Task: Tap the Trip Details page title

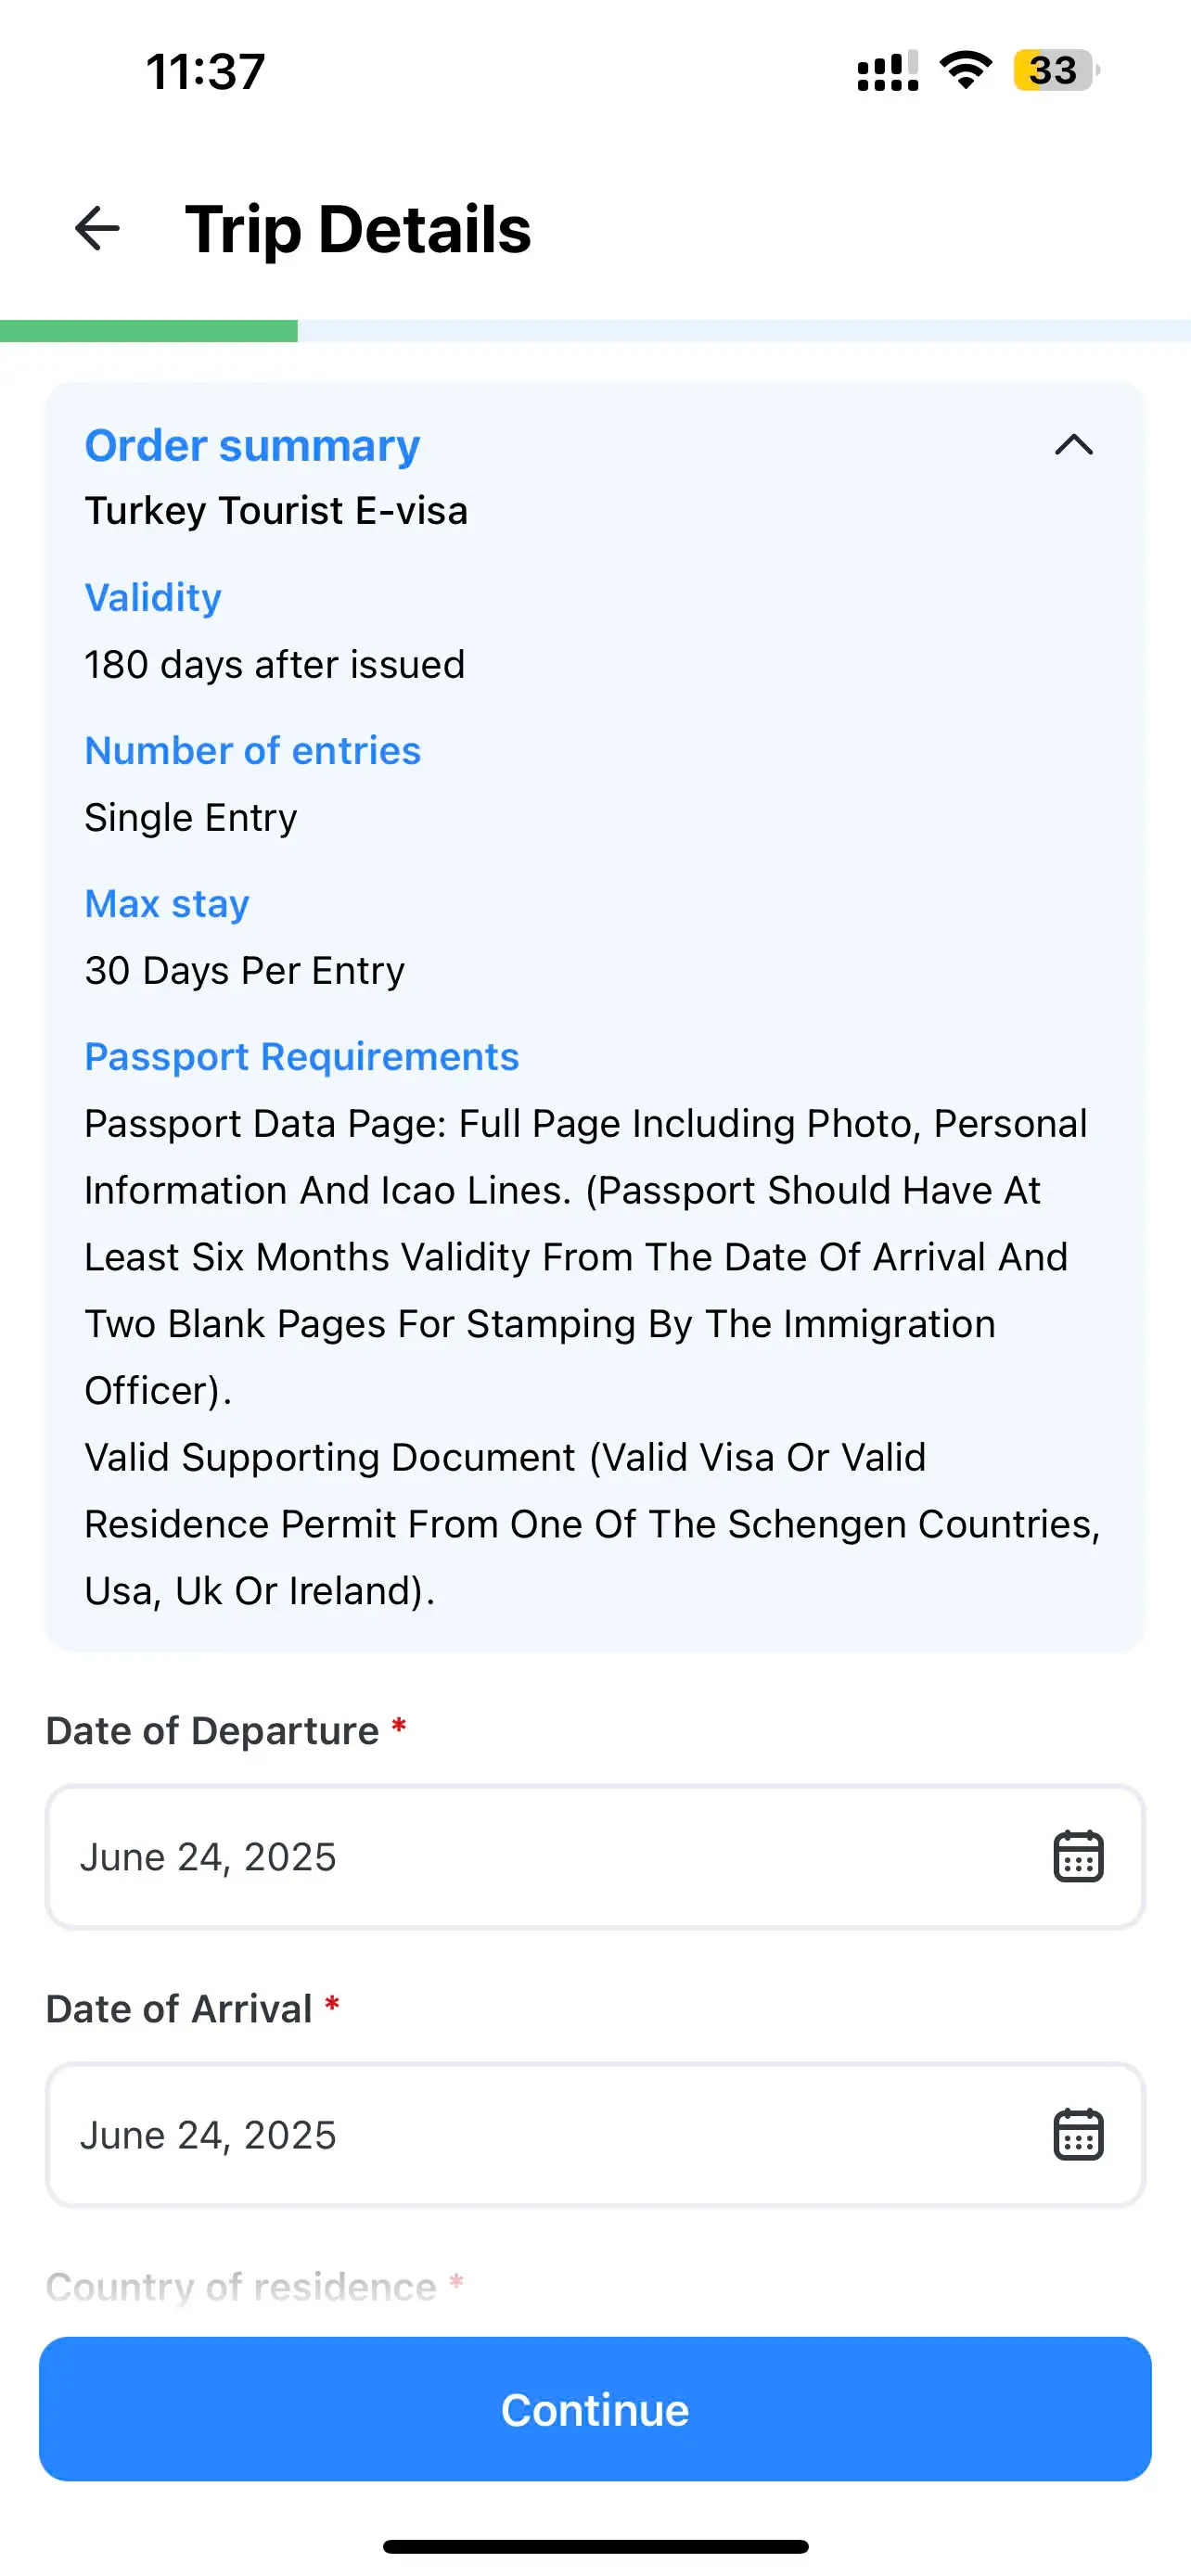Action: tap(358, 229)
